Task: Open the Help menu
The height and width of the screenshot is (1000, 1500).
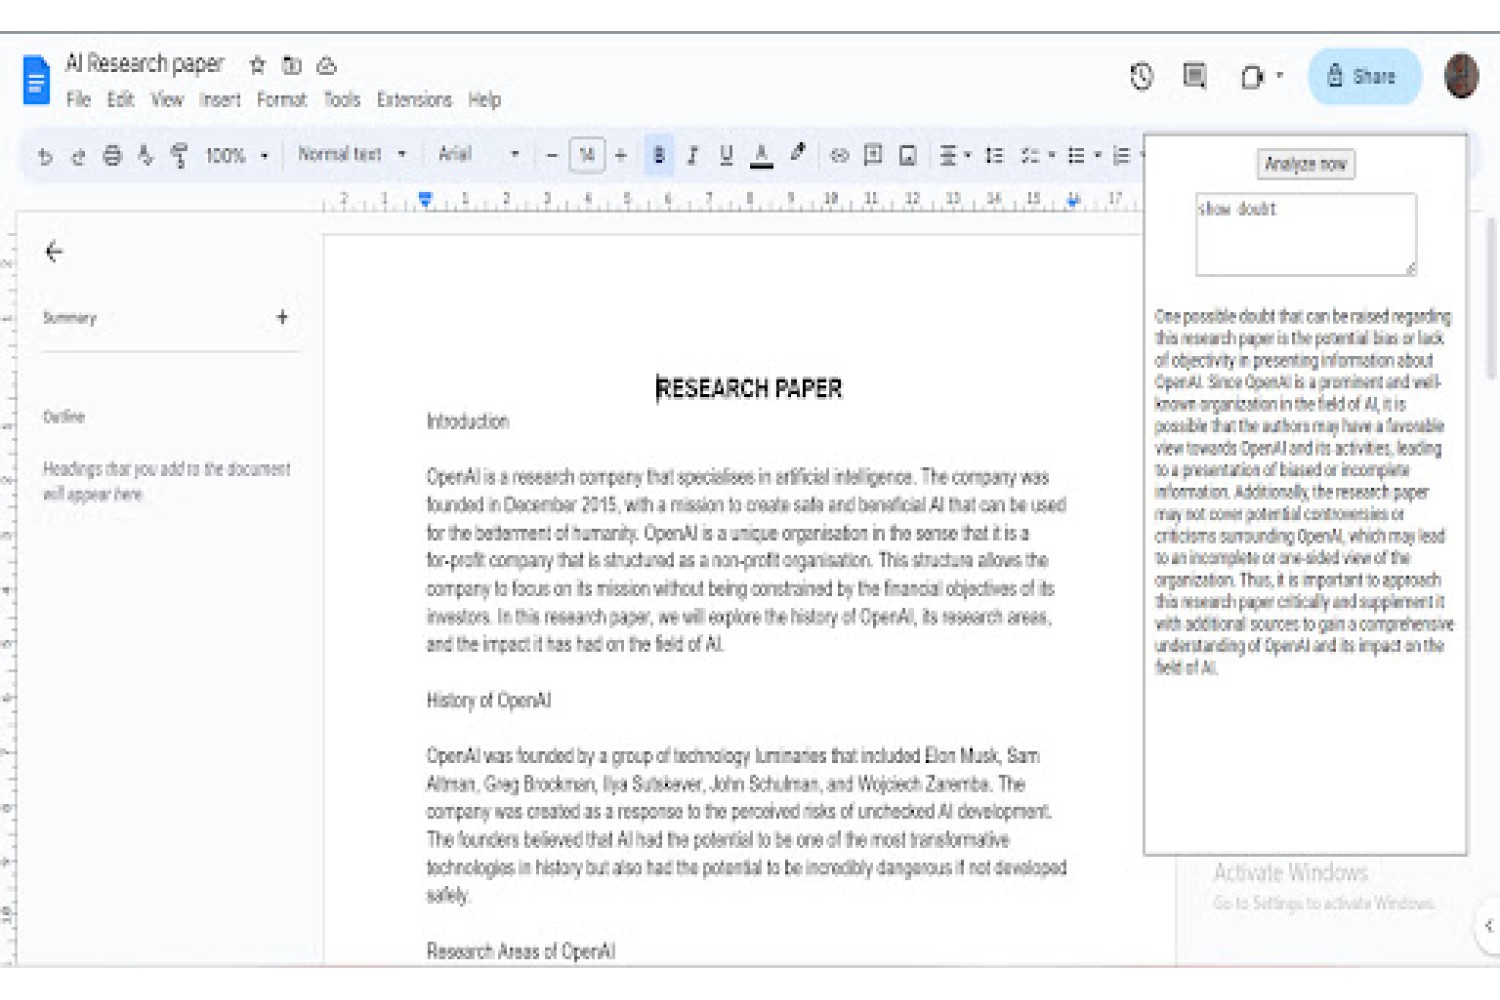Action: (485, 100)
